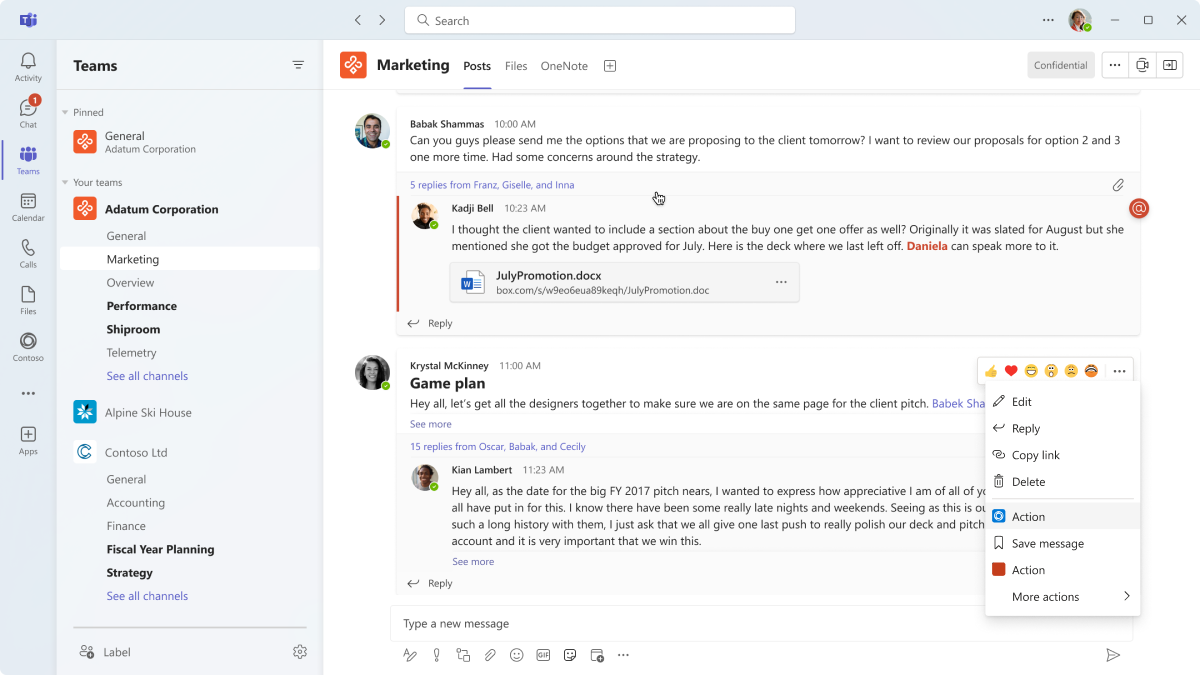The height and width of the screenshot is (675, 1200).
Task: Click the Meet now video icon
Action: 1142,65
